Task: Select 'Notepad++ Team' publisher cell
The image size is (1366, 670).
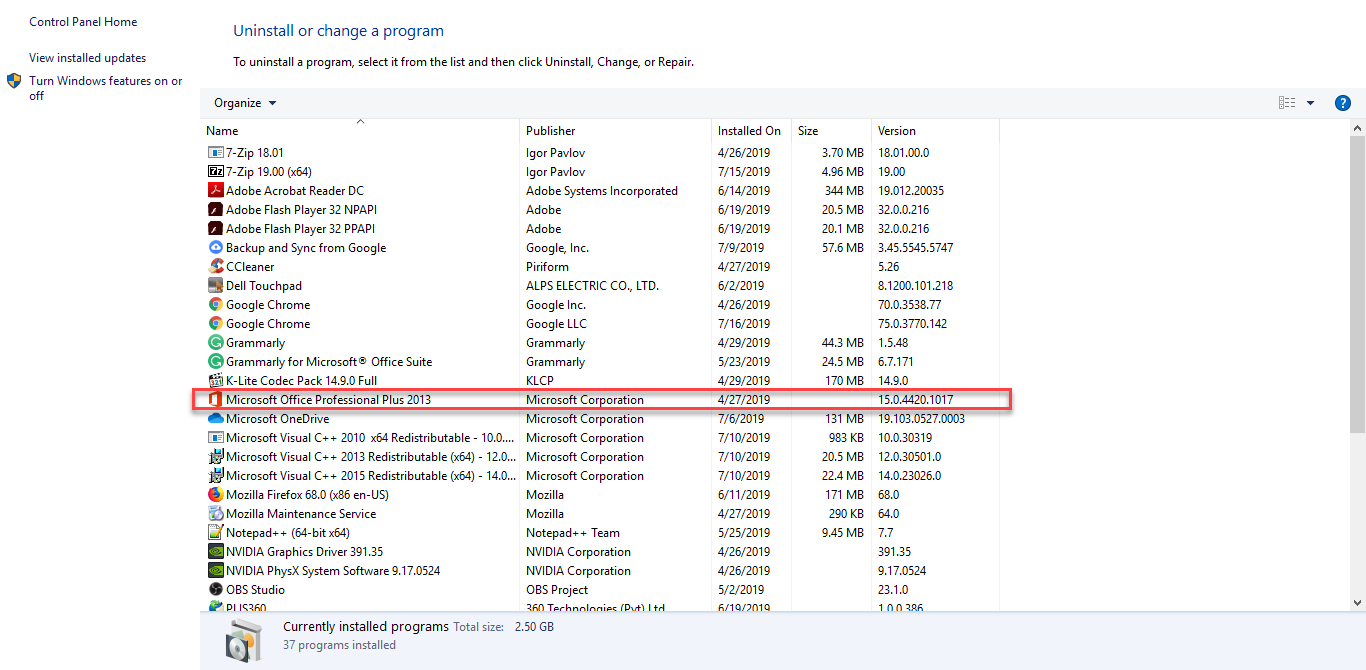Action: (x=573, y=533)
